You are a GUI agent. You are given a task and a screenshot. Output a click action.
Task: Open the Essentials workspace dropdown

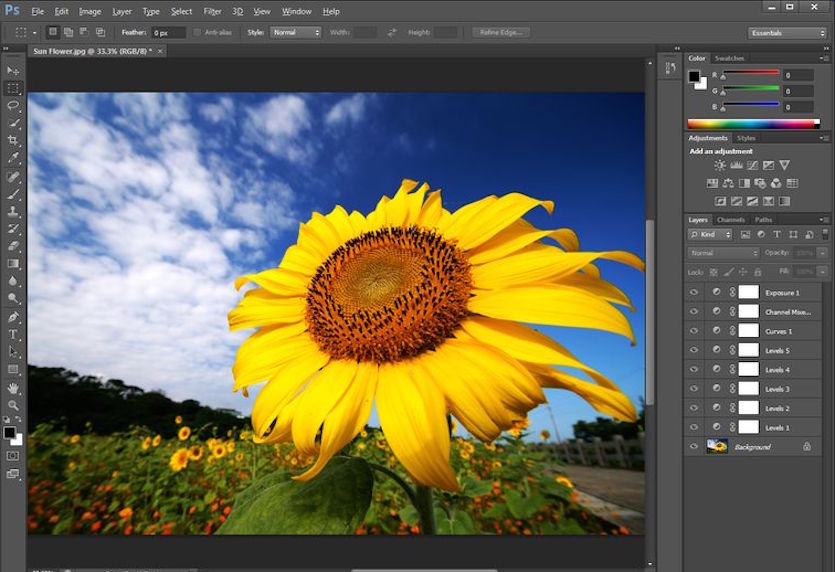click(x=787, y=33)
